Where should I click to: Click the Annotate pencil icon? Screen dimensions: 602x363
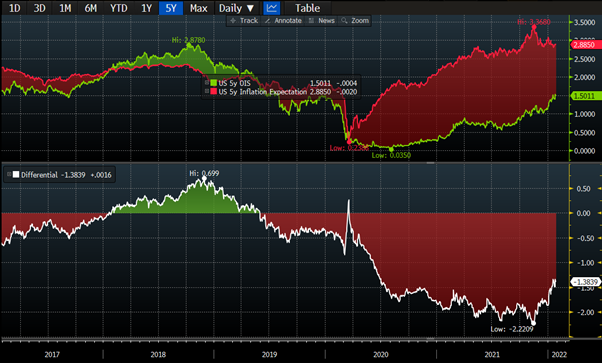(x=268, y=20)
